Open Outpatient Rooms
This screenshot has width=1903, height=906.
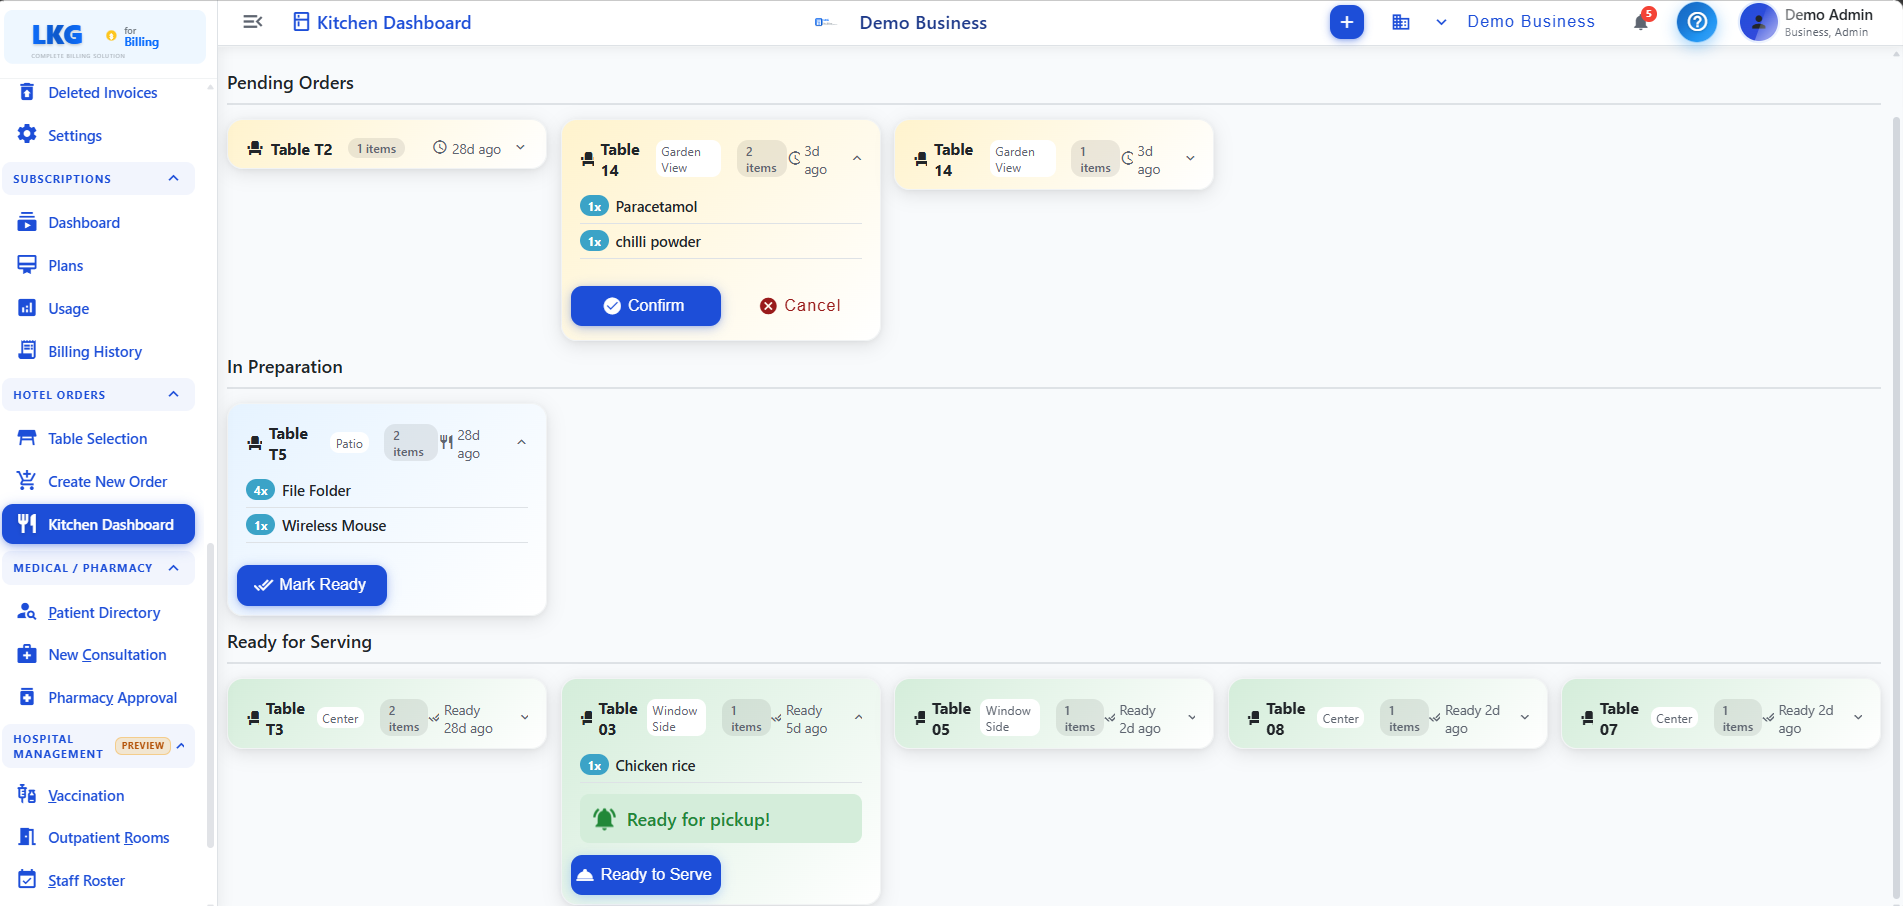tap(109, 838)
